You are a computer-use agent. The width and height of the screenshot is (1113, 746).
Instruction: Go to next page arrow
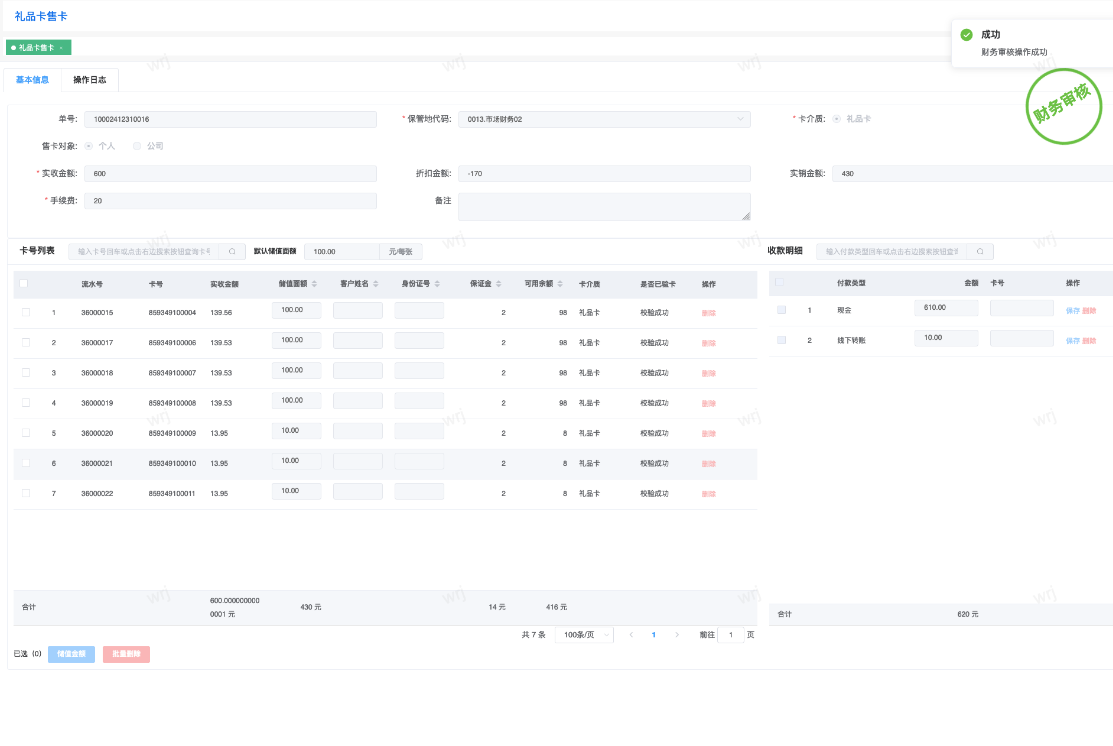coord(677,635)
